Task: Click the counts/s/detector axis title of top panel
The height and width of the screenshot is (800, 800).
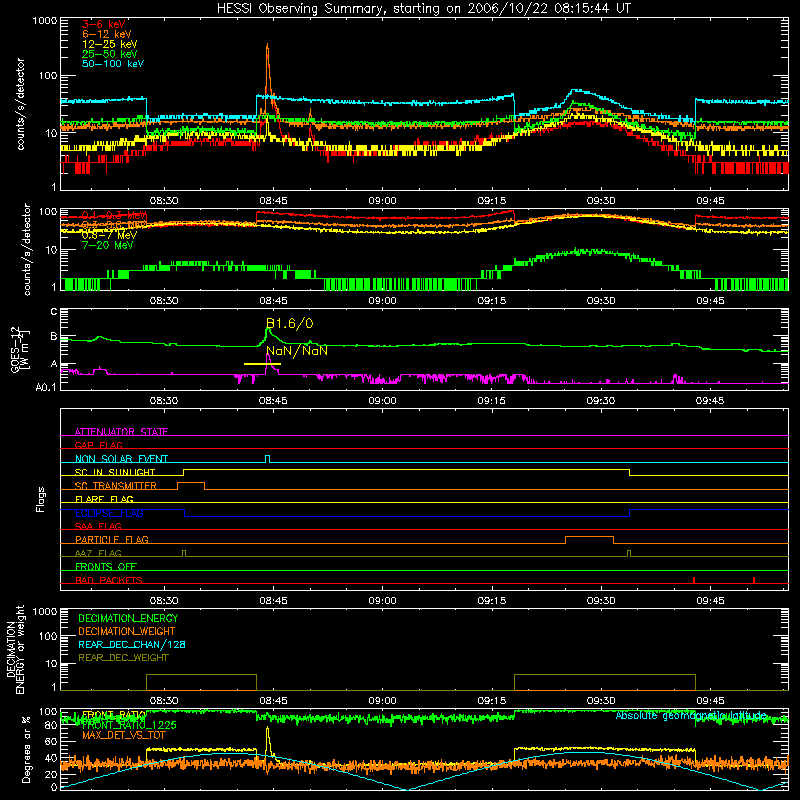Action: 20,104
